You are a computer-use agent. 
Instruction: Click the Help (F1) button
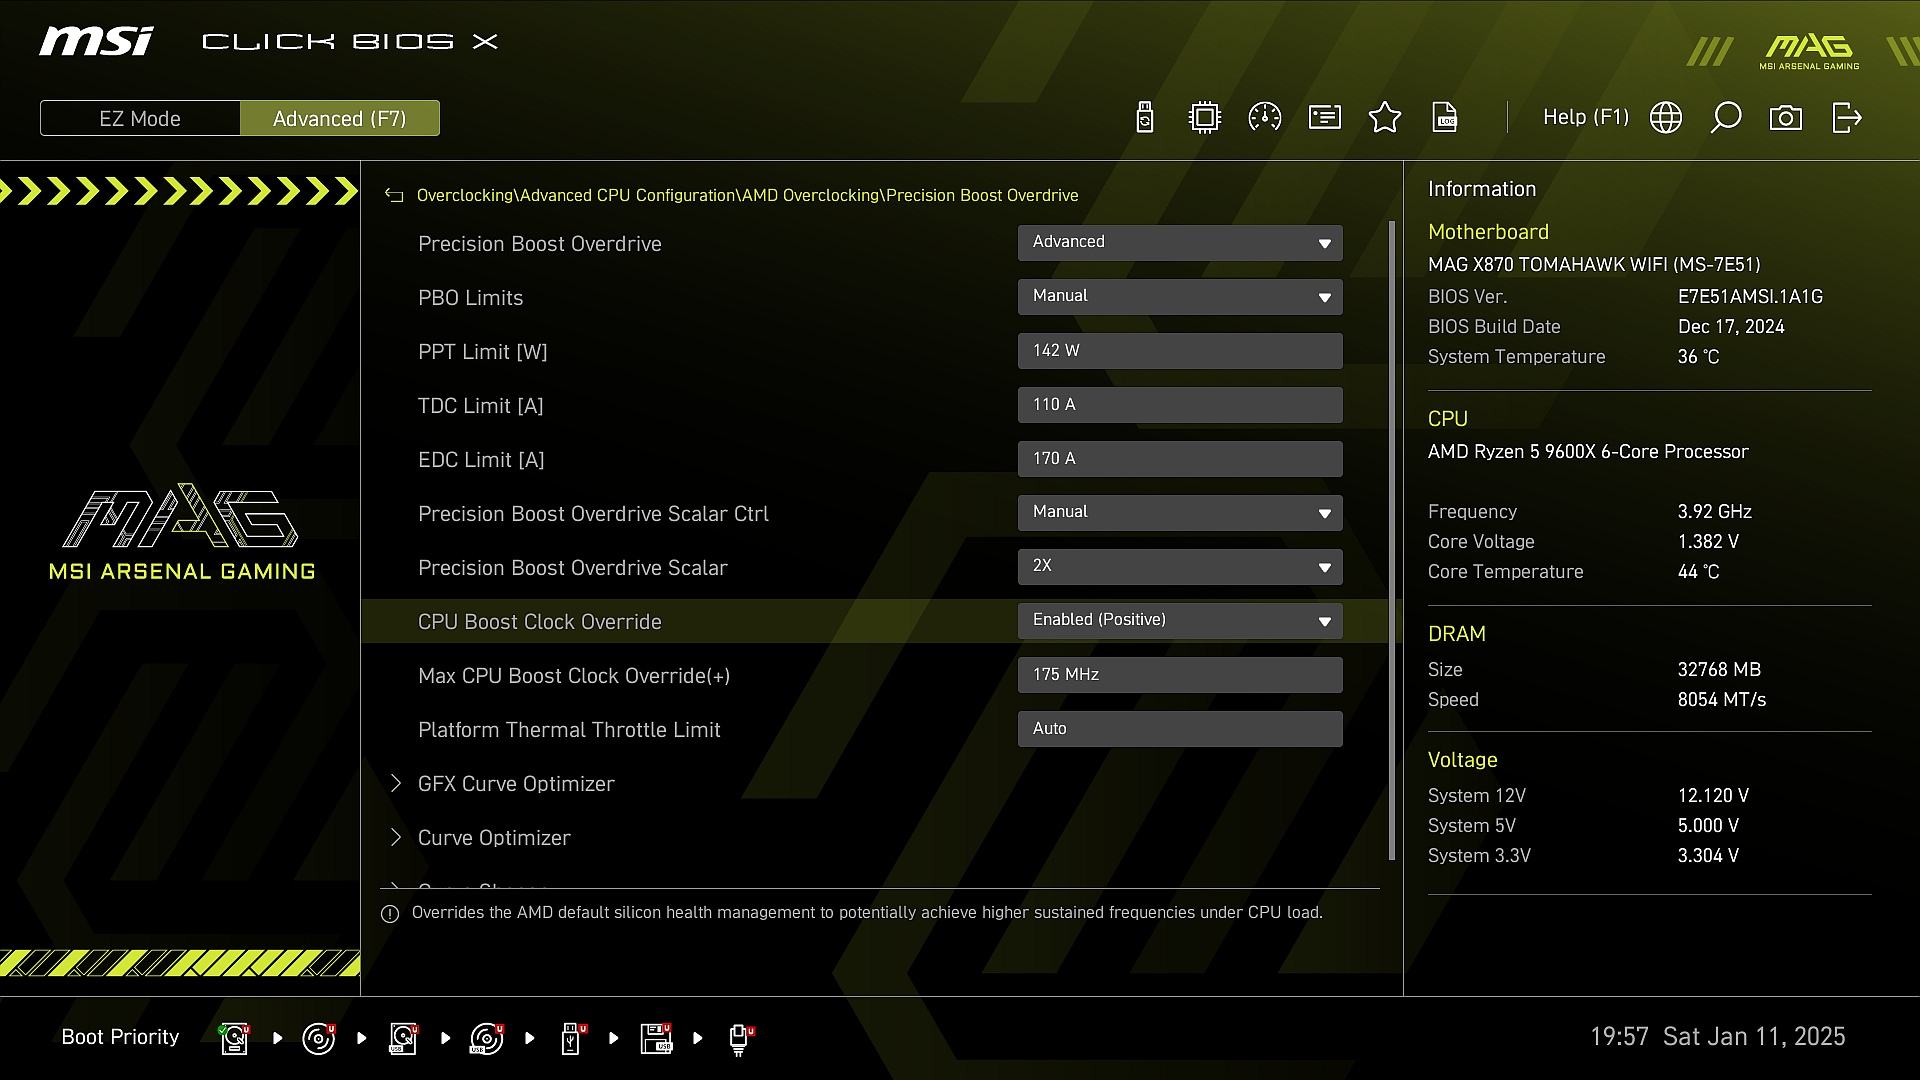pyautogui.click(x=1585, y=118)
